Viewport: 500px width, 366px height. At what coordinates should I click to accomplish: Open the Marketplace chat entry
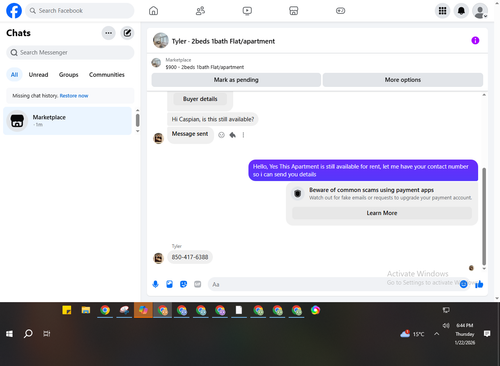67,121
